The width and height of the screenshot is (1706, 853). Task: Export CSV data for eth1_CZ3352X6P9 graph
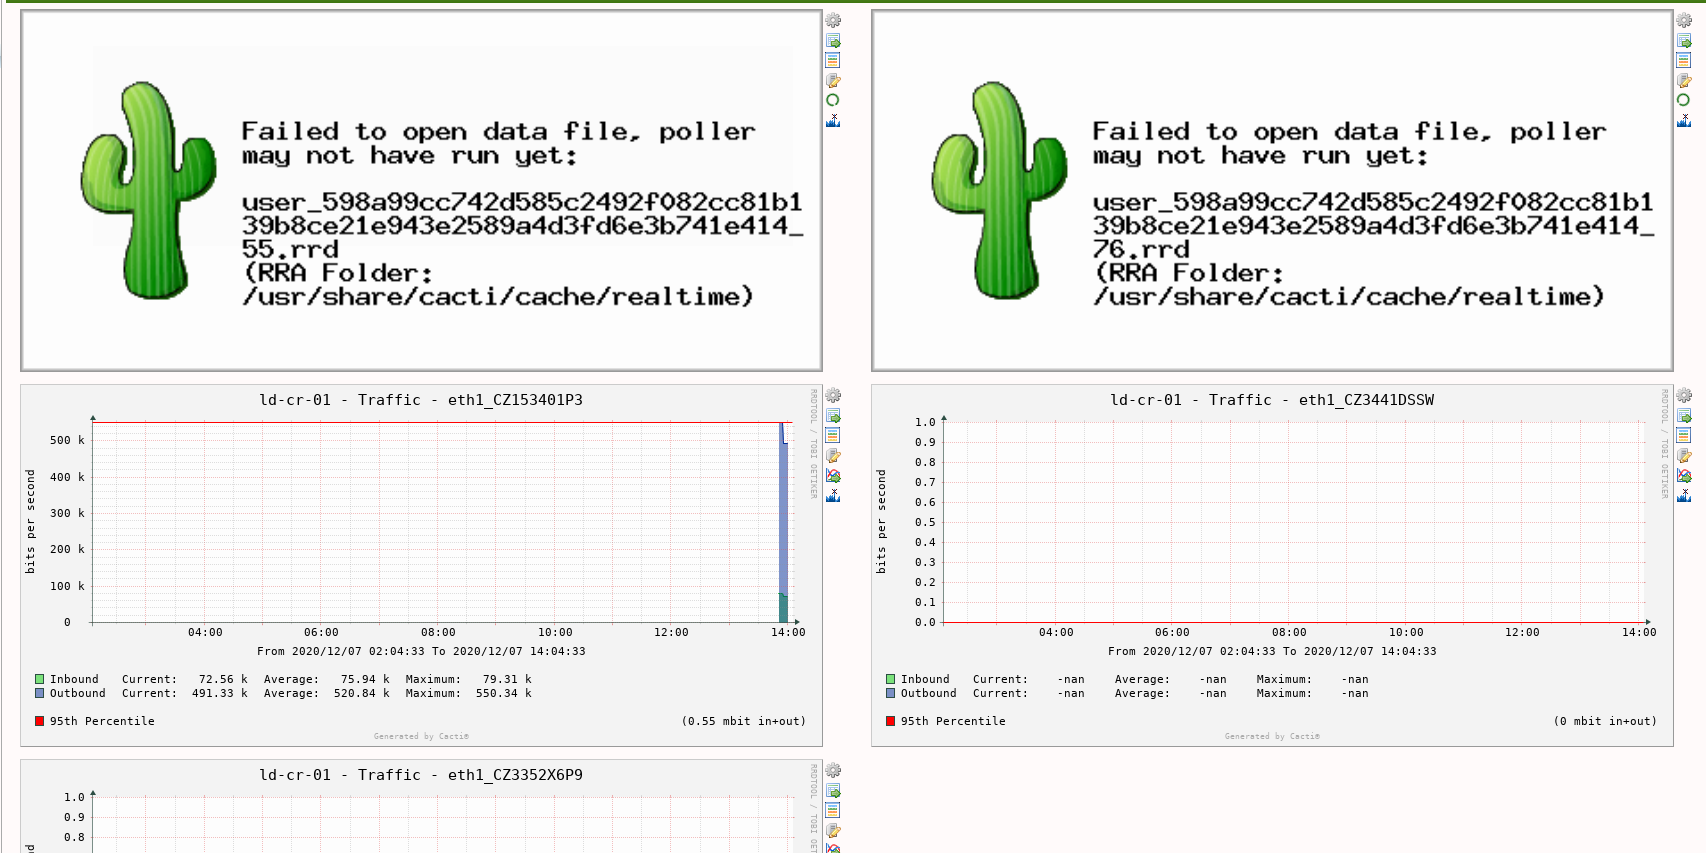click(833, 790)
